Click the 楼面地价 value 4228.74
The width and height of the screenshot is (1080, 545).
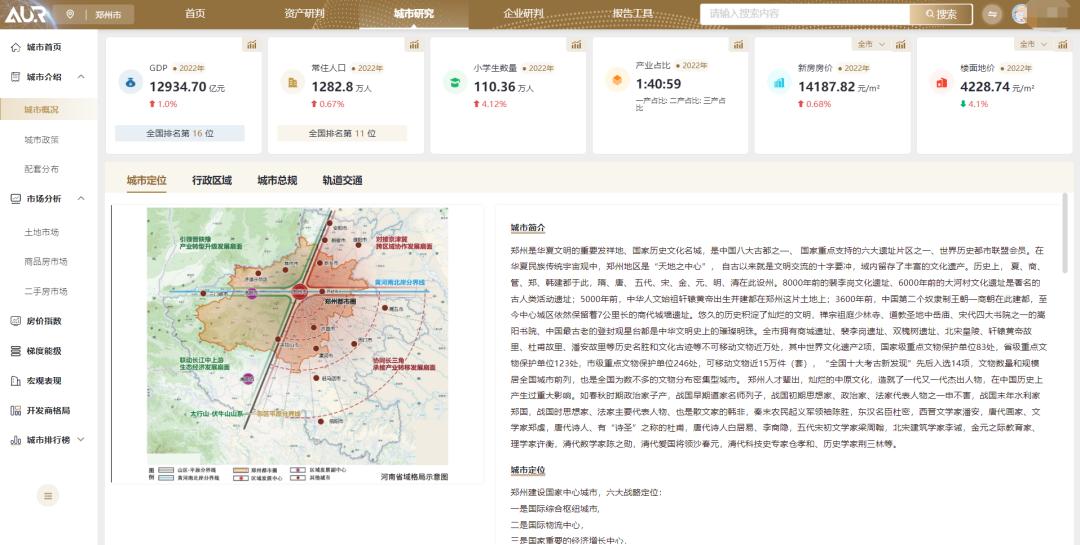(x=985, y=87)
